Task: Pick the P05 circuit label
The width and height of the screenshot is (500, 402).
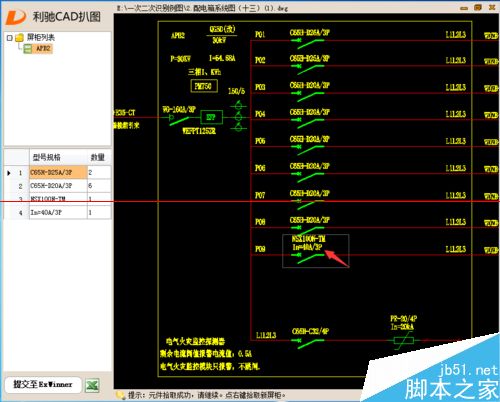Action: tap(260, 141)
